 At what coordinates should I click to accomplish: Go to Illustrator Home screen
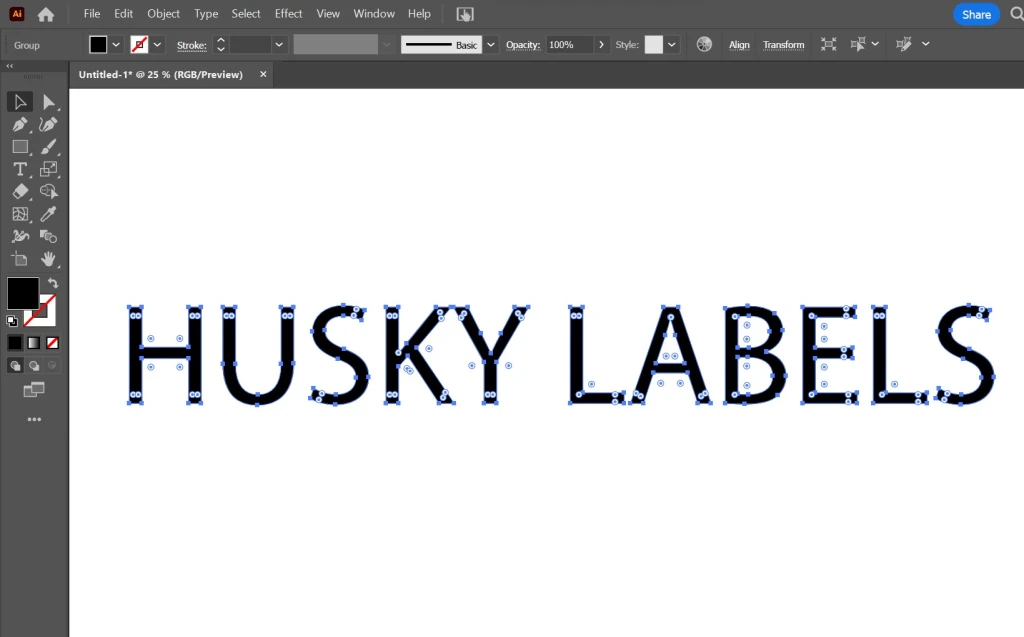46,14
